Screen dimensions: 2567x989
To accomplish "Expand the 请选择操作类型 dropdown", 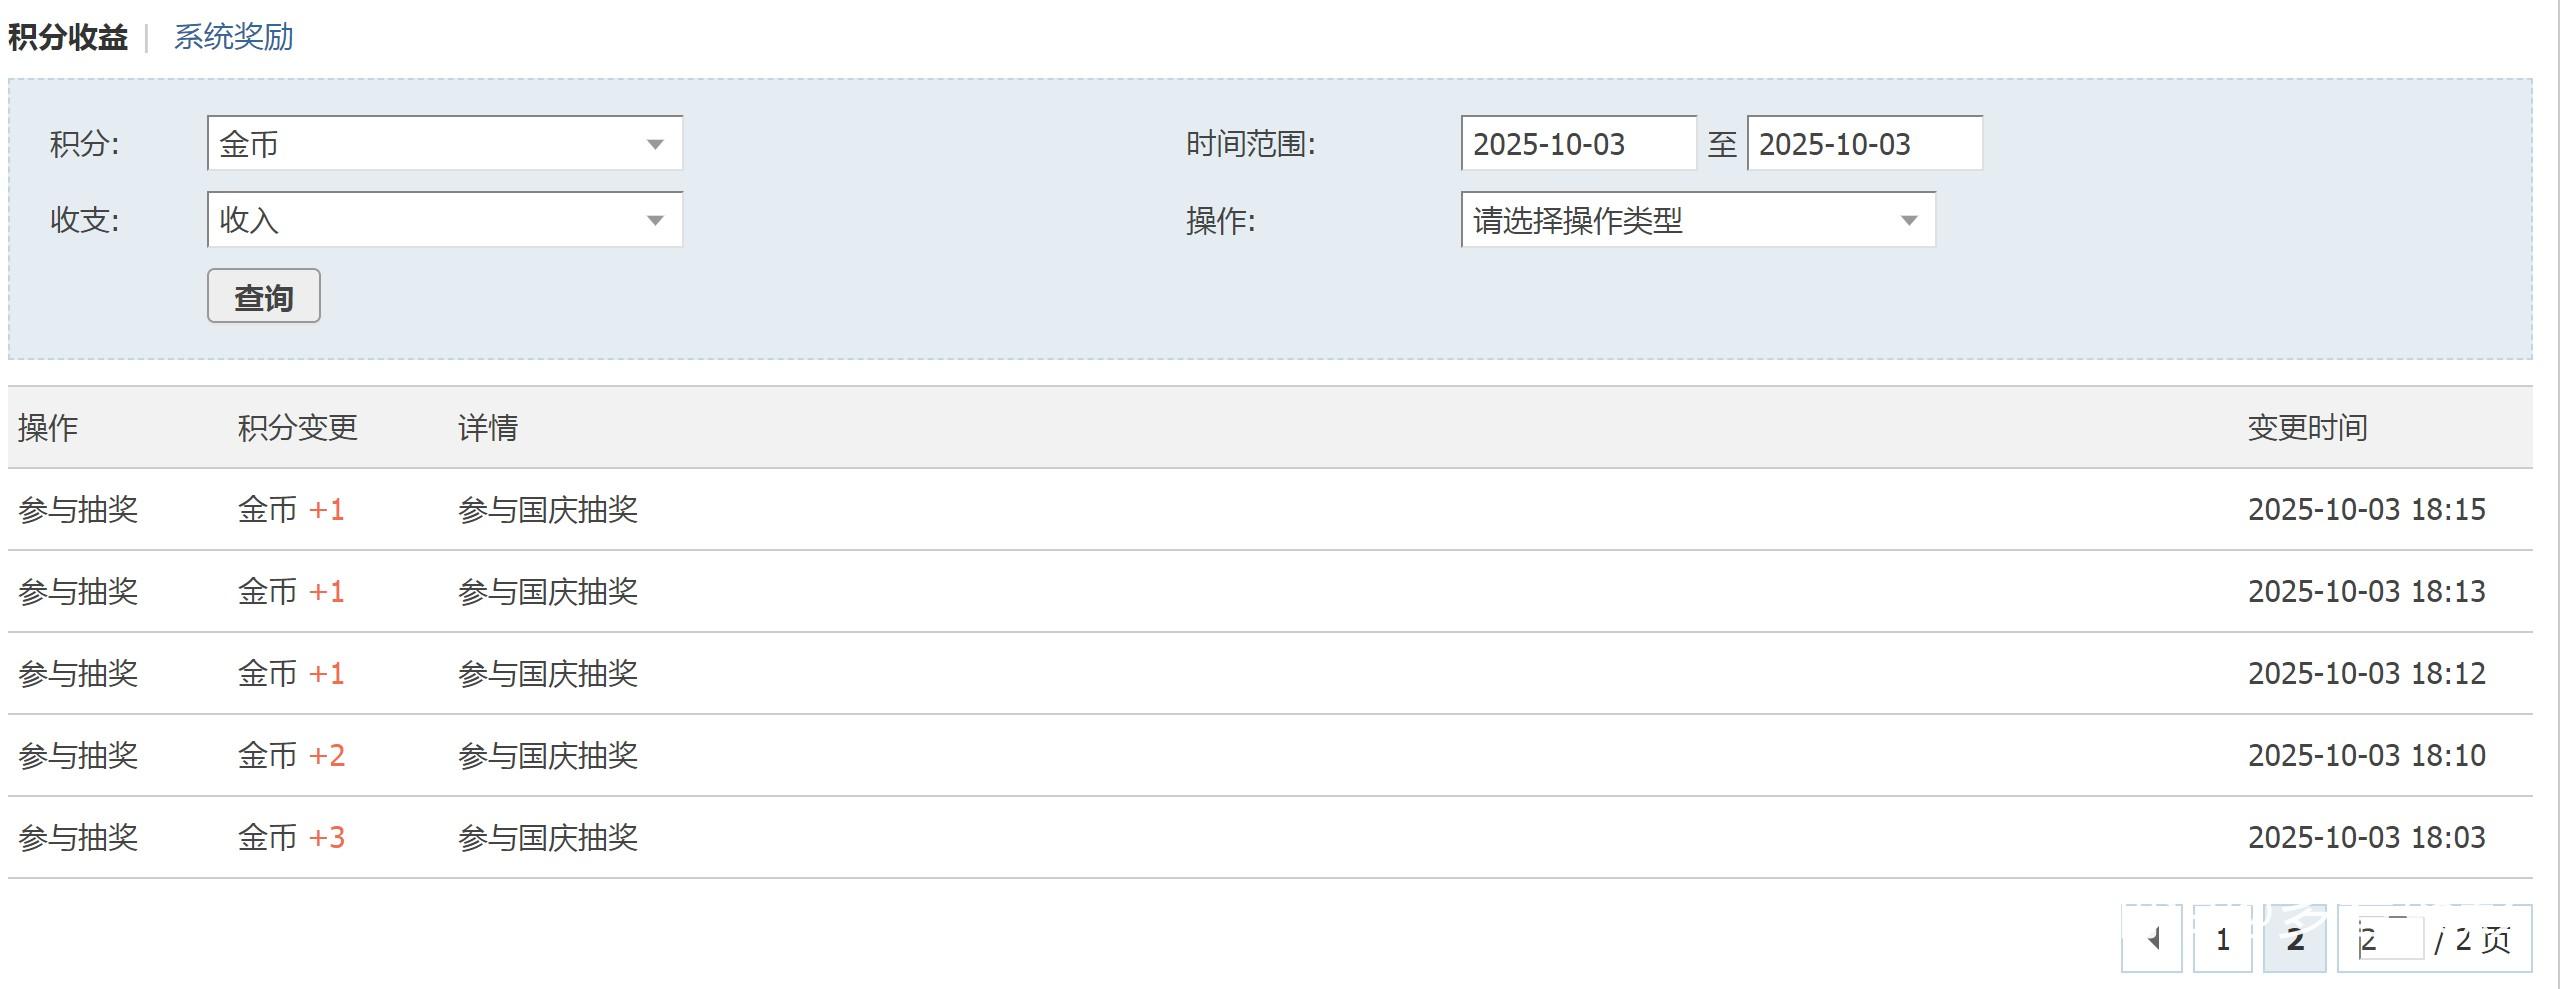I will (x=1697, y=220).
